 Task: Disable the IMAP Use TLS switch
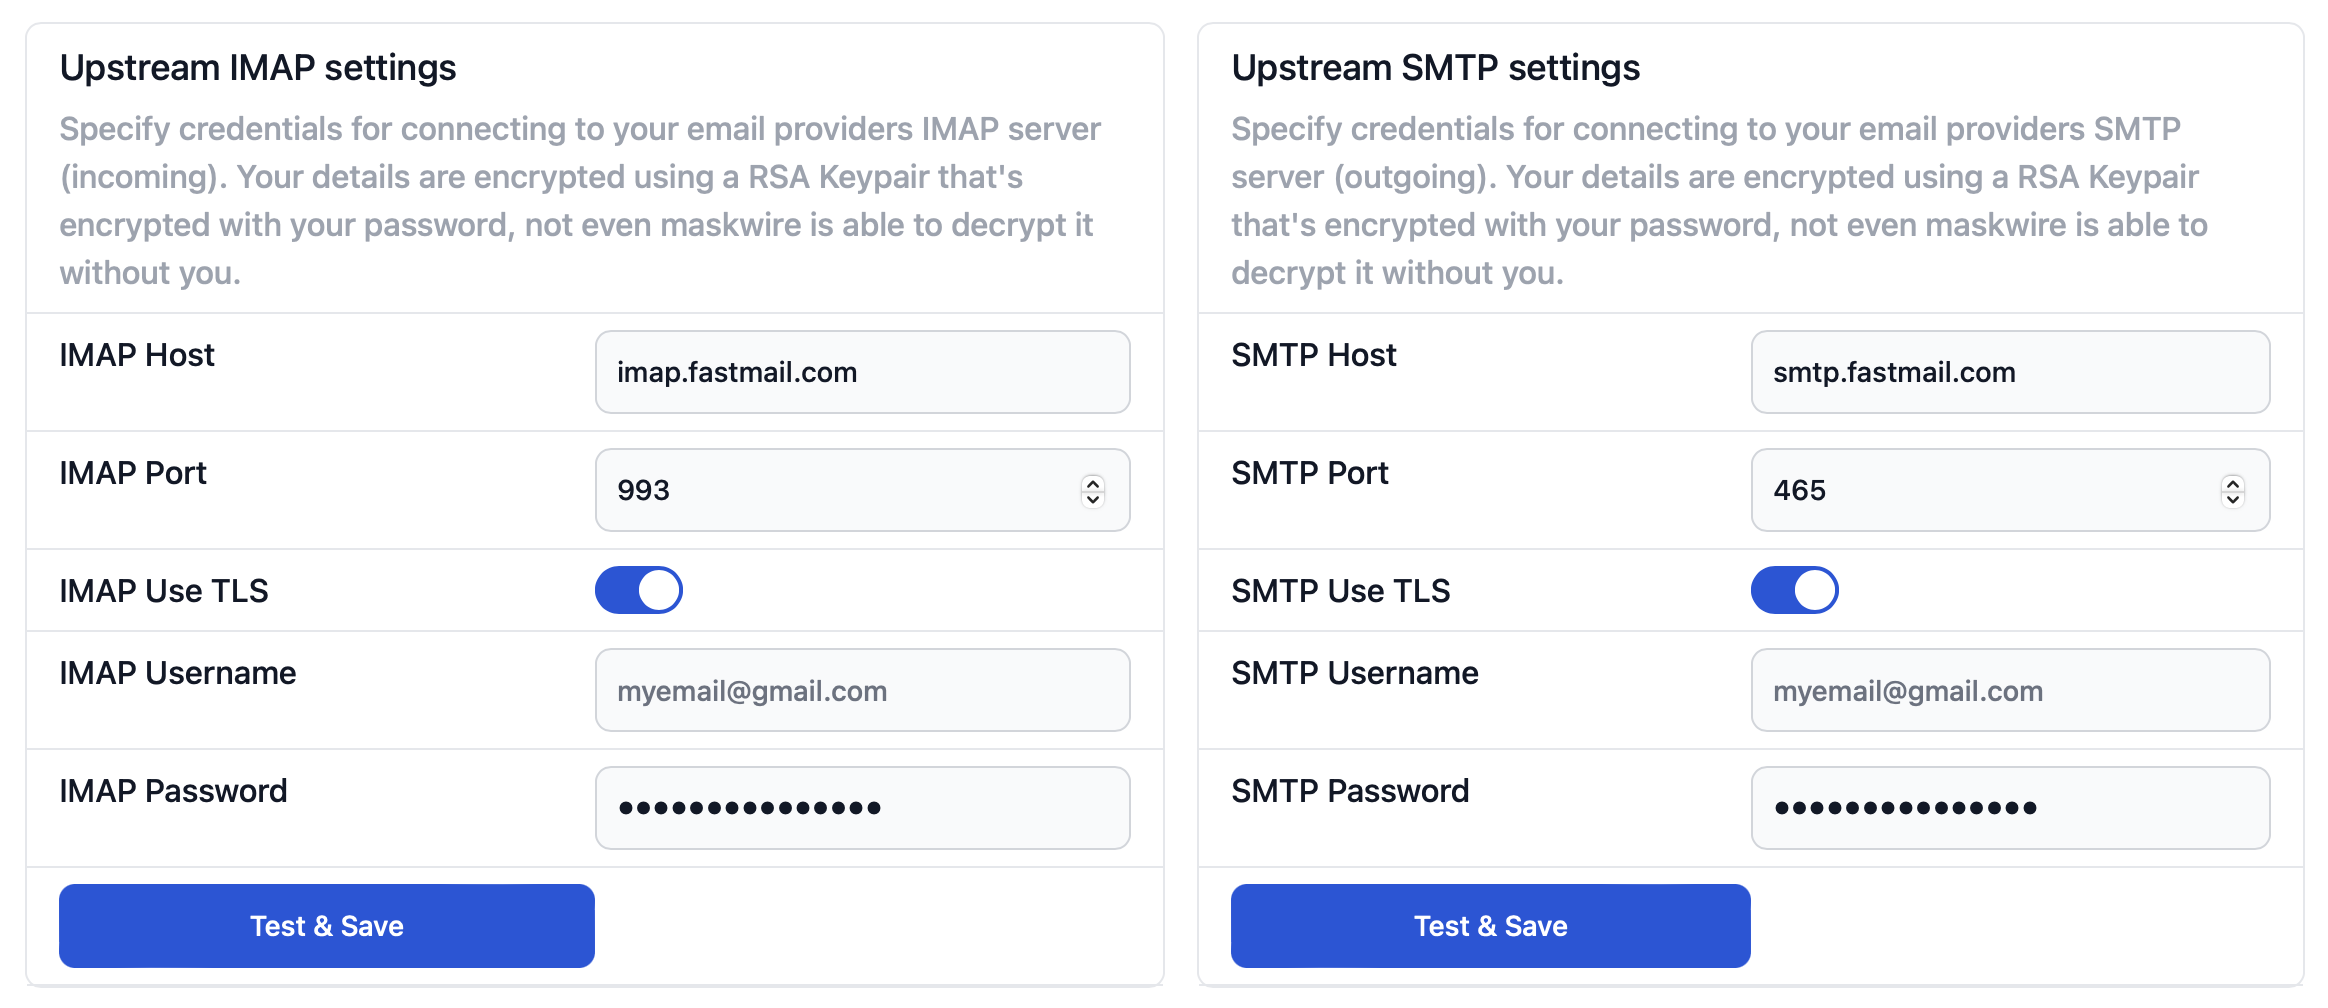pos(639,590)
